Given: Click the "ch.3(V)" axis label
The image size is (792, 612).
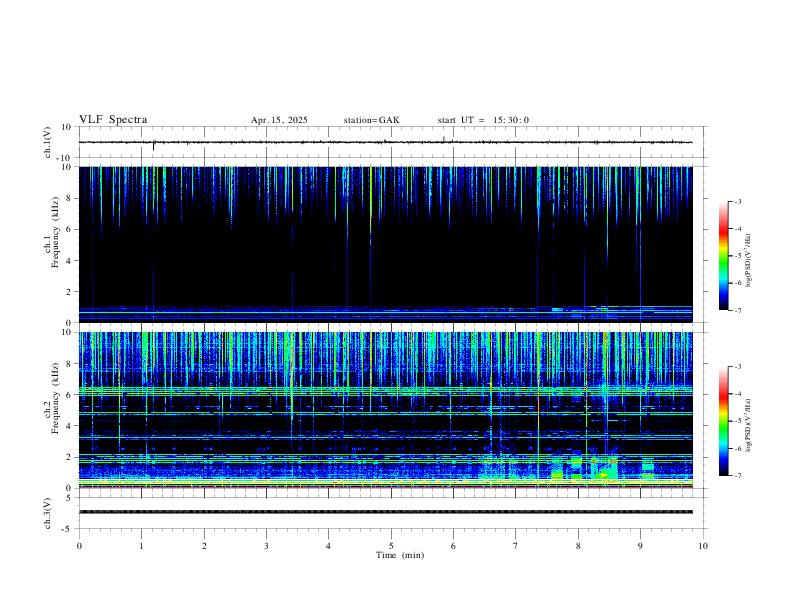Looking at the screenshot, I should click(x=48, y=513).
